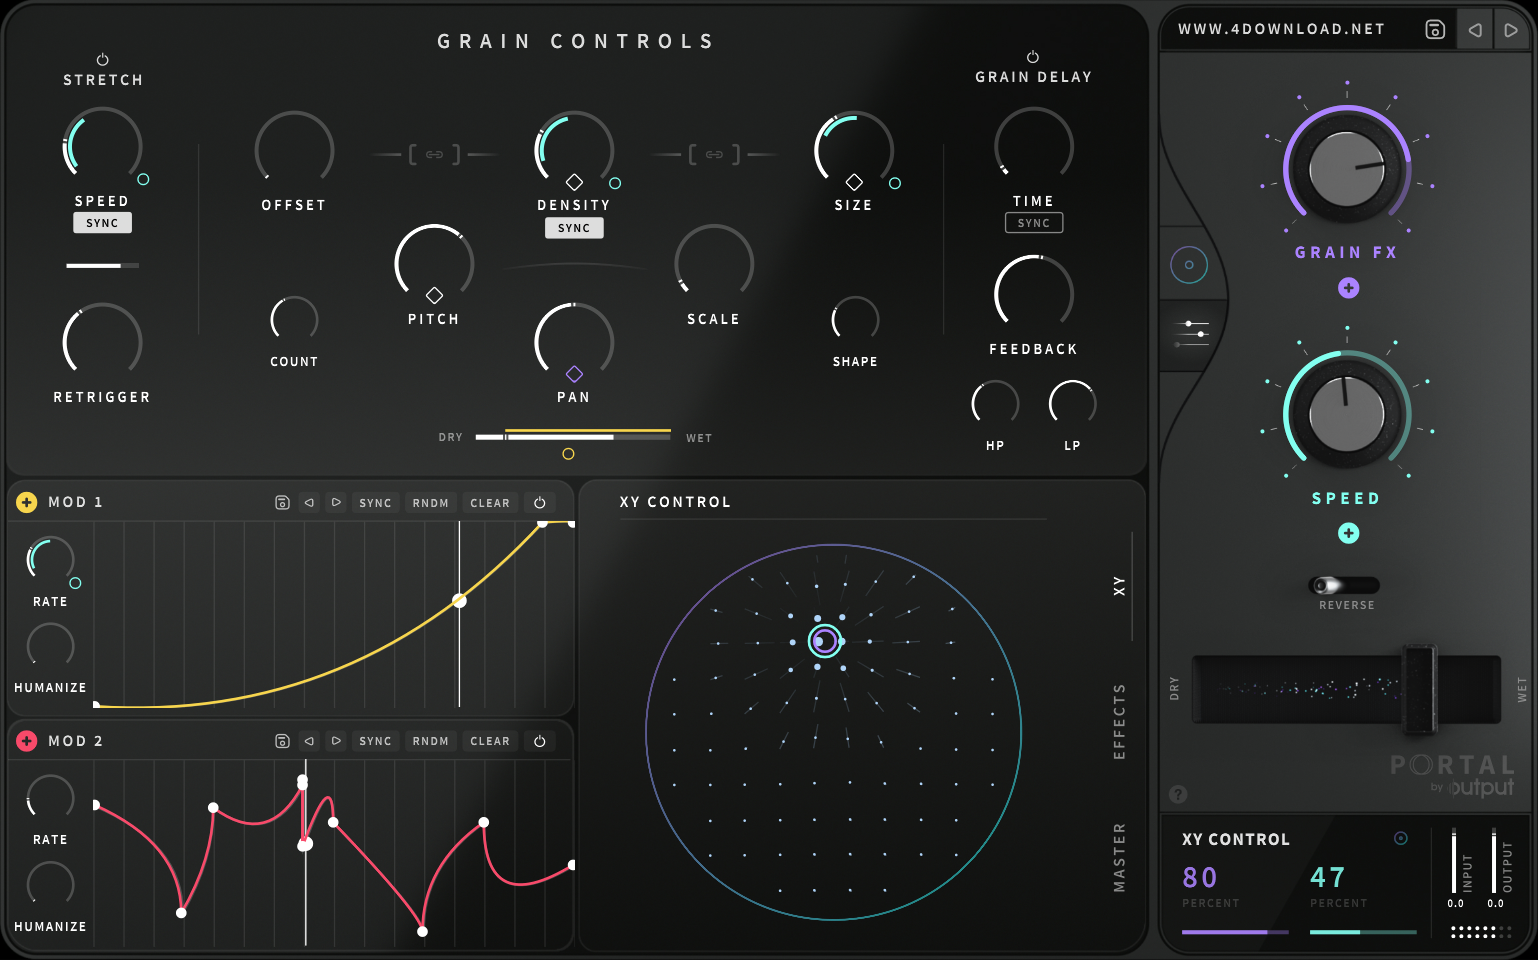
Task: Click the save preset icon in MOD 1 toolbar
Action: pyautogui.click(x=282, y=502)
